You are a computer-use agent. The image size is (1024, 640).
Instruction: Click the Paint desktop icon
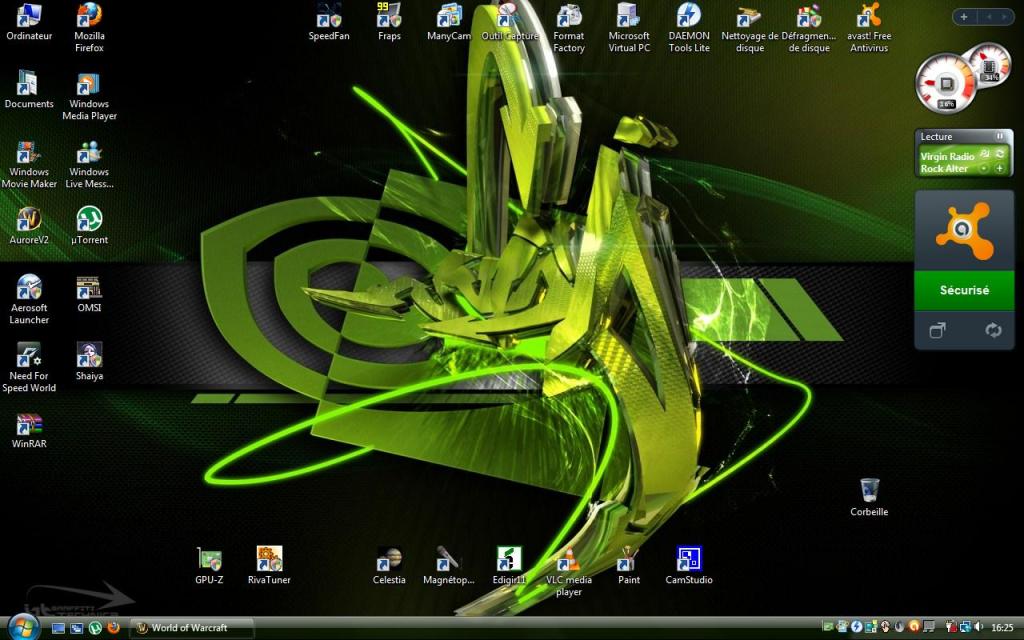629,566
